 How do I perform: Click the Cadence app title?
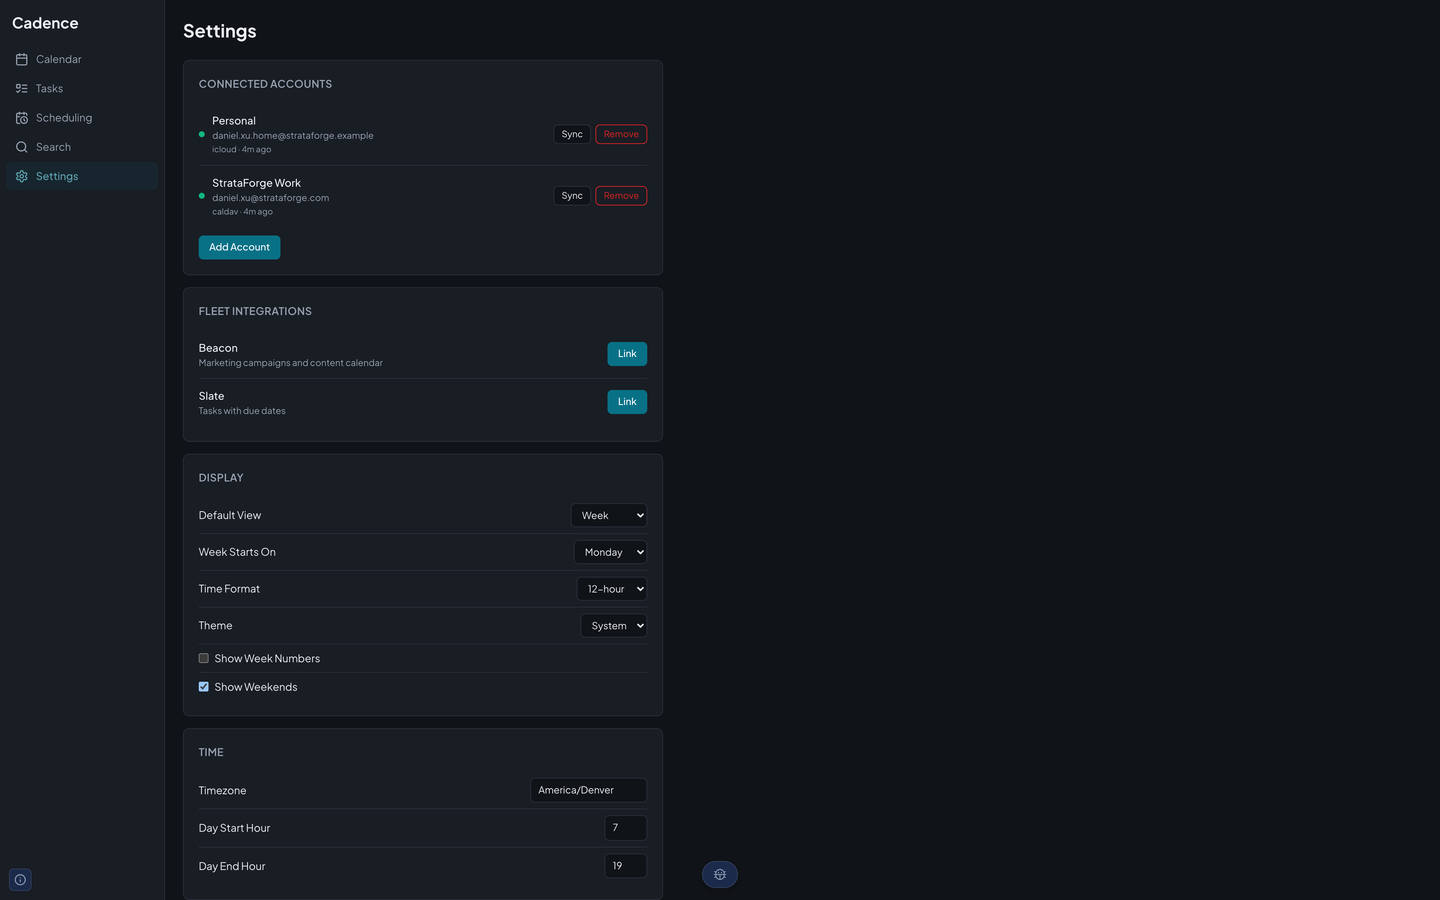click(45, 23)
